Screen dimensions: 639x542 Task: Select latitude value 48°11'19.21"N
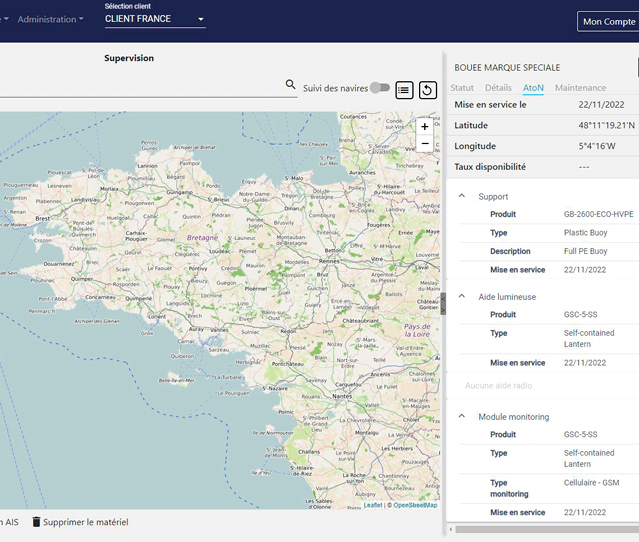(x=606, y=125)
